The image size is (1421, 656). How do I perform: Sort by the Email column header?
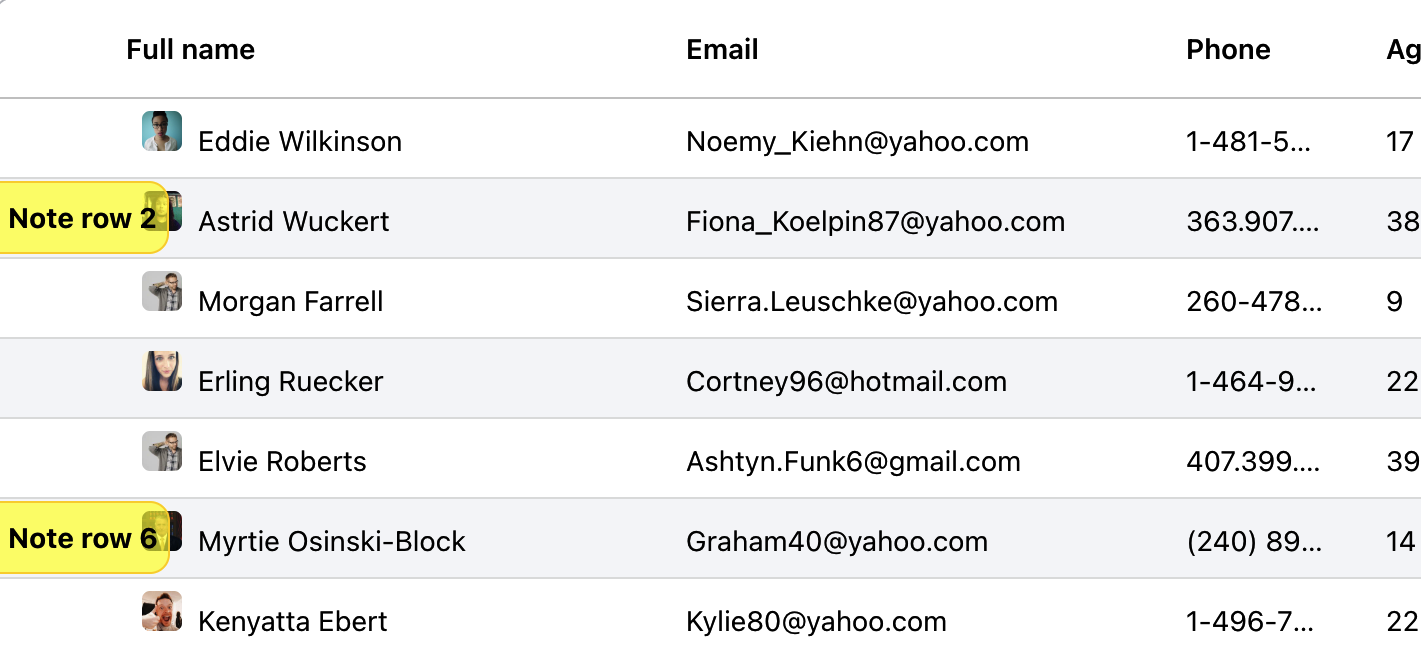pyautogui.click(x=722, y=50)
